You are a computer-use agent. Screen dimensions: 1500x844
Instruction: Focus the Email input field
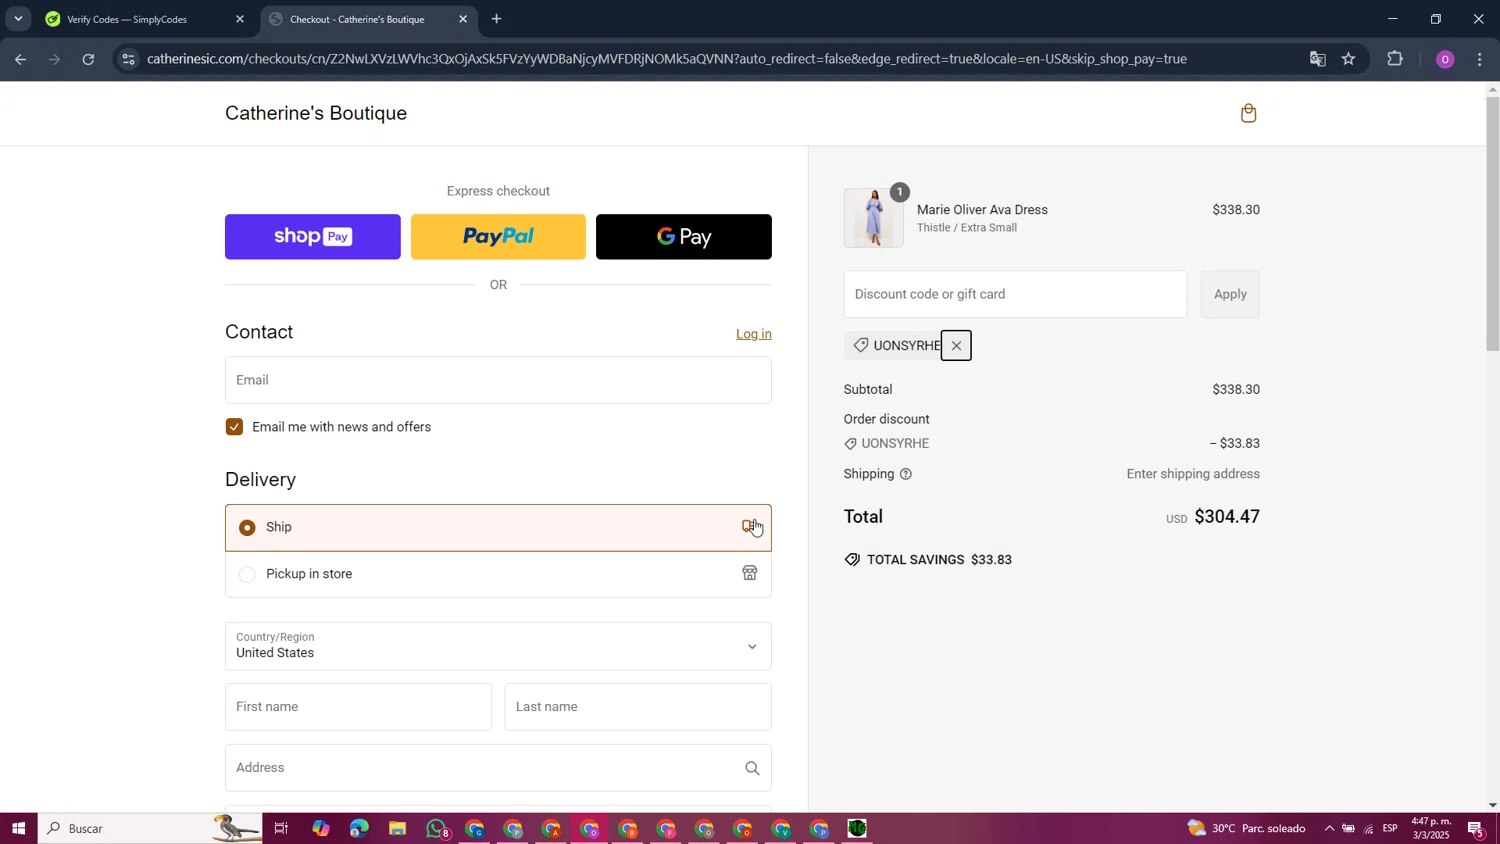click(x=498, y=380)
